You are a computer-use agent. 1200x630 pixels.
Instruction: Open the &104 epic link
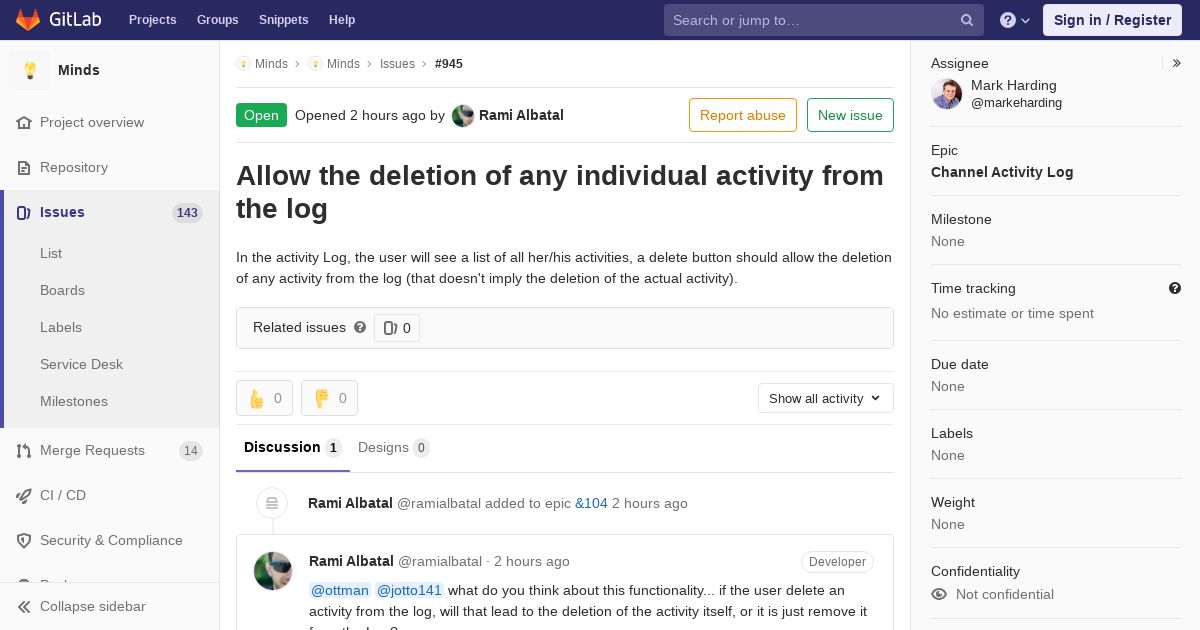click(x=591, y=503)
